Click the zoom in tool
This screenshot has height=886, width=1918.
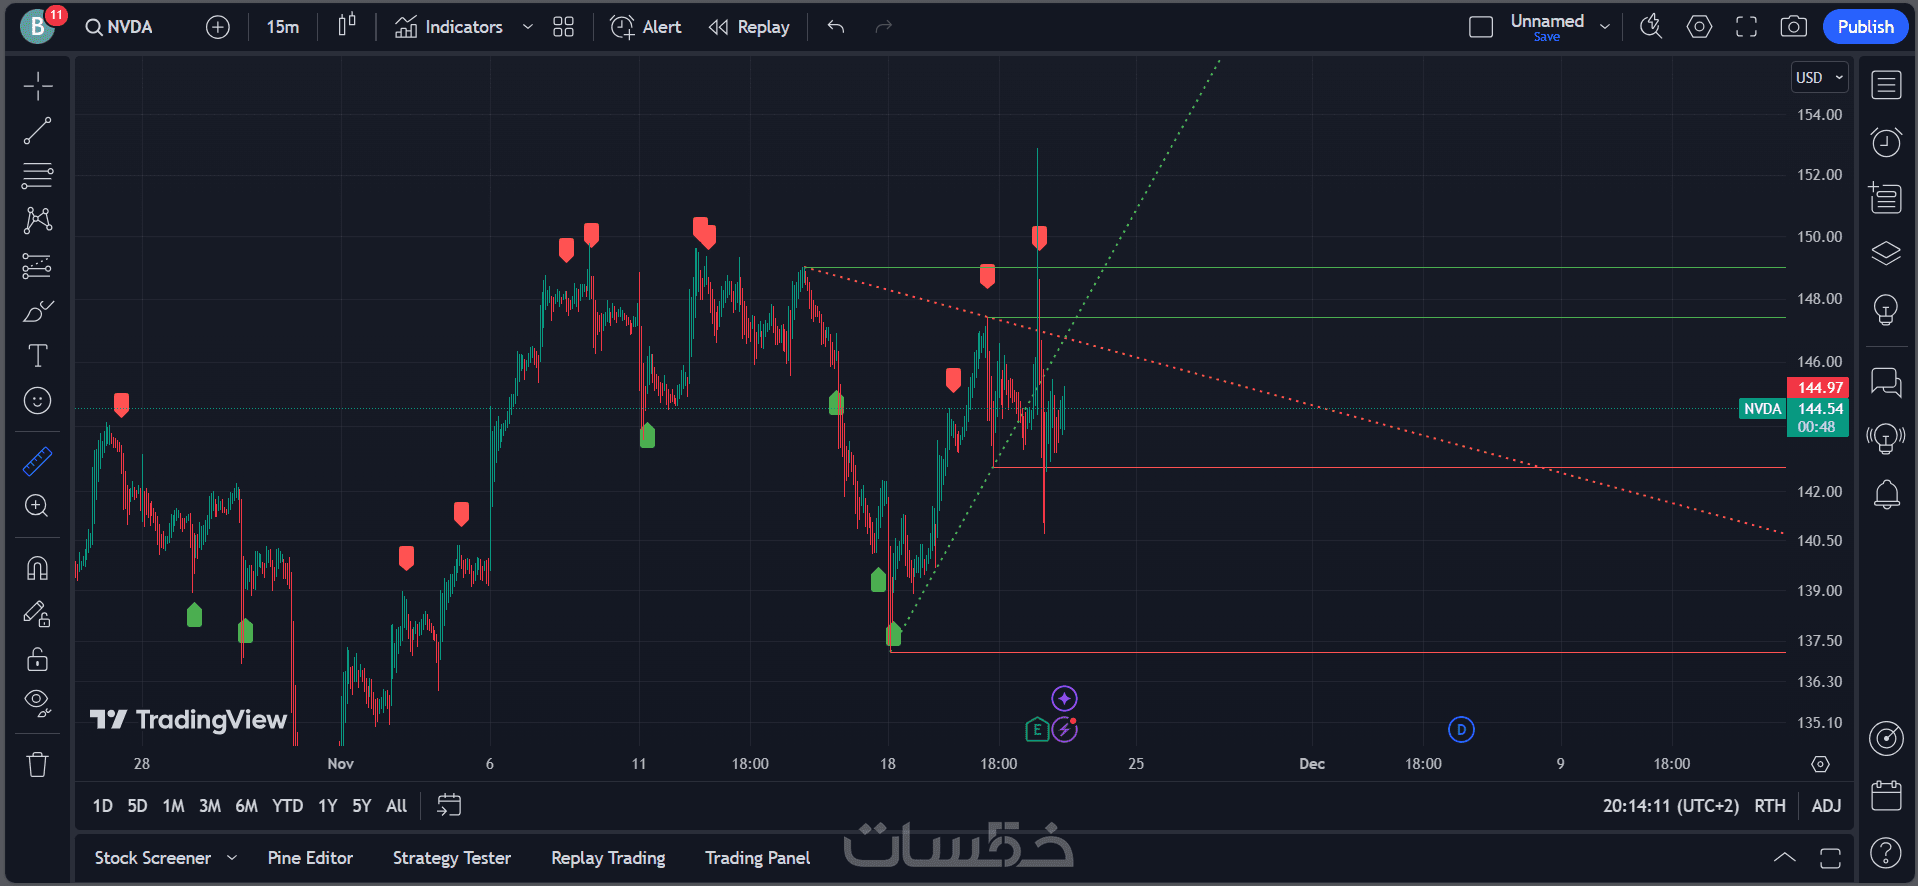(x=38, y=506)
